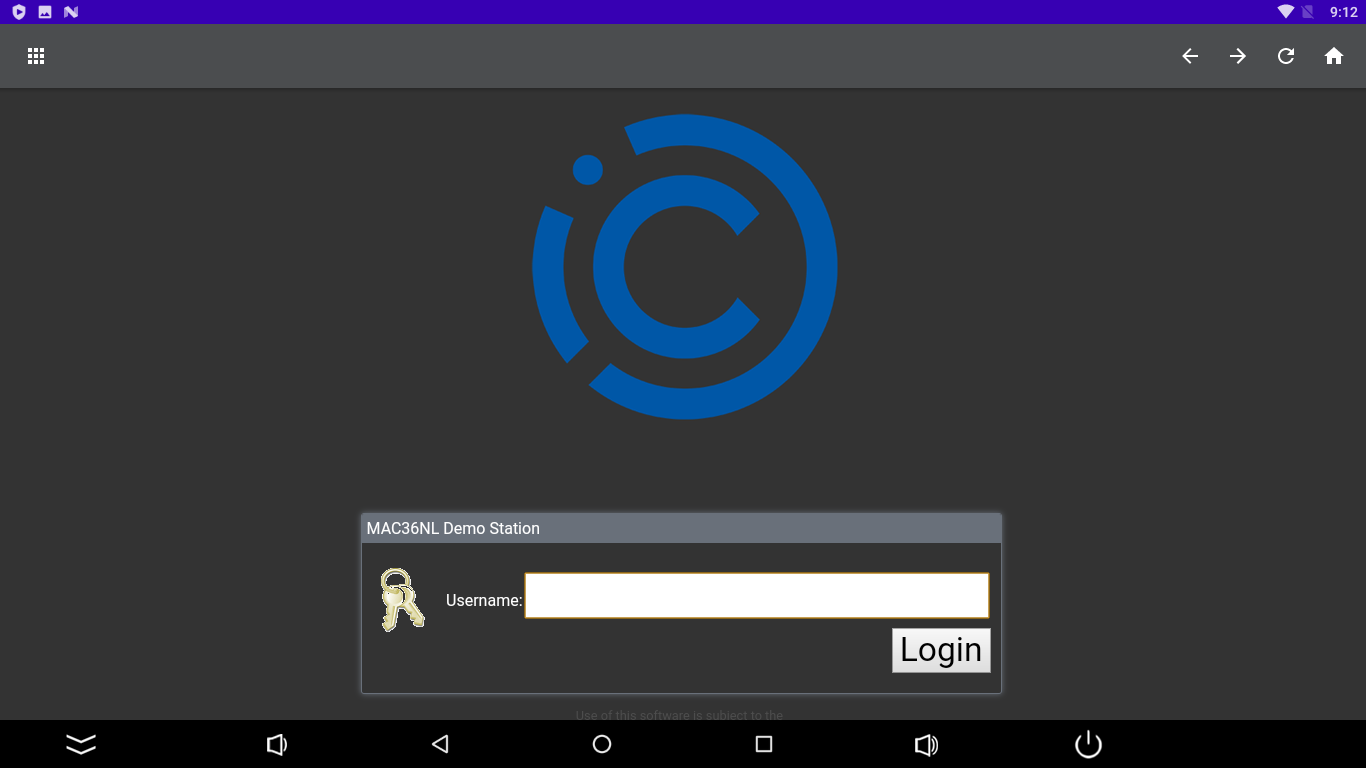Raise volume with the volume up icon
This screenshot has height=768, width=1366.
926,744
